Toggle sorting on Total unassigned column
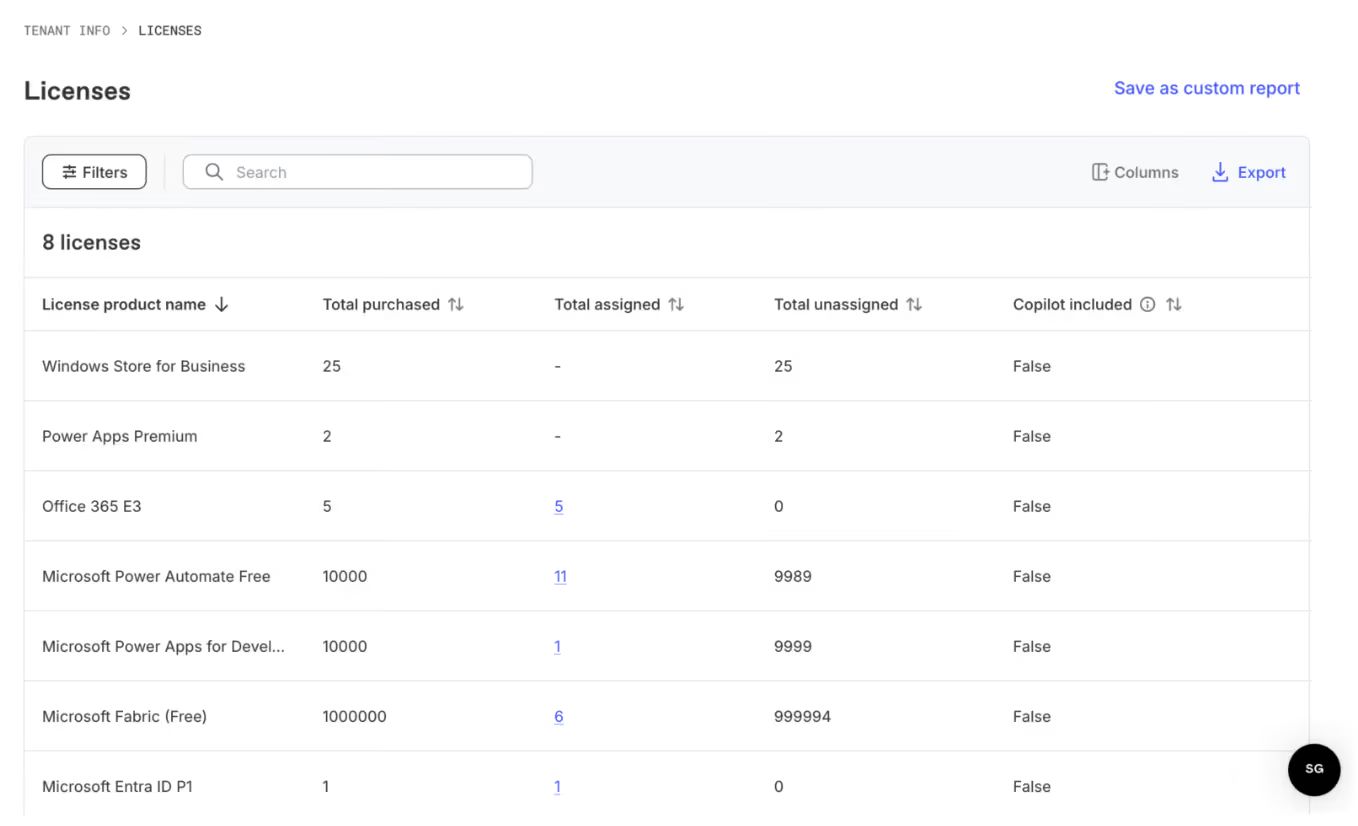 coord(913,304)
